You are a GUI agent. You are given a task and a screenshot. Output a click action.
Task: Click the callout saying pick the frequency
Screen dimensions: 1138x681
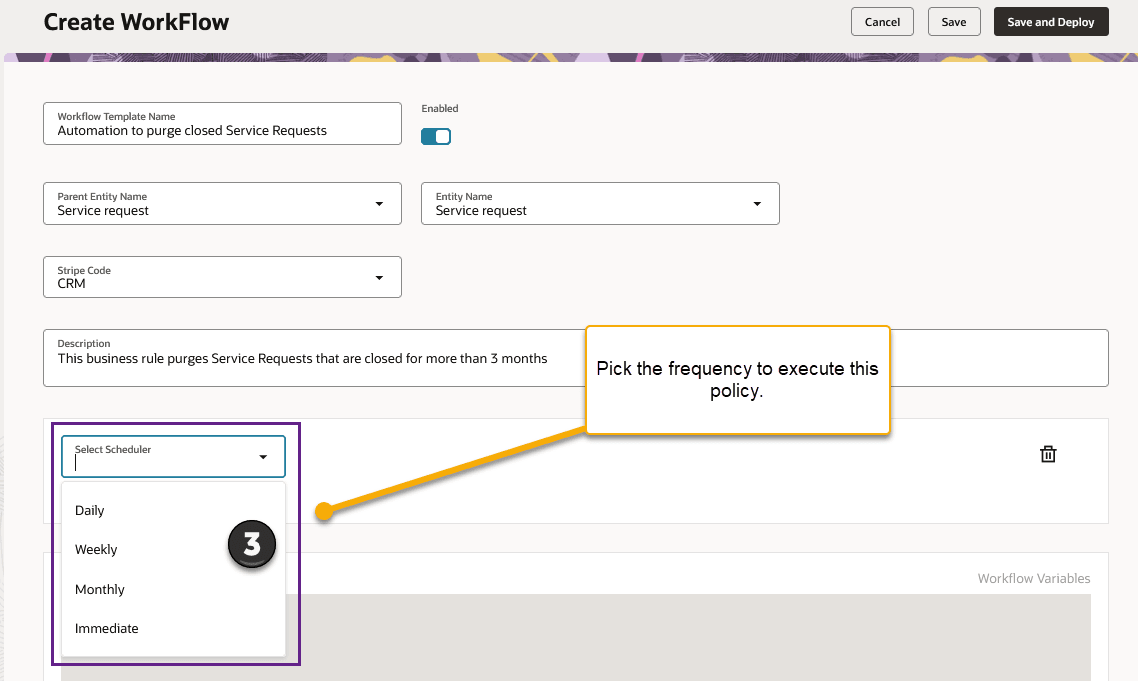click(737, 380)
